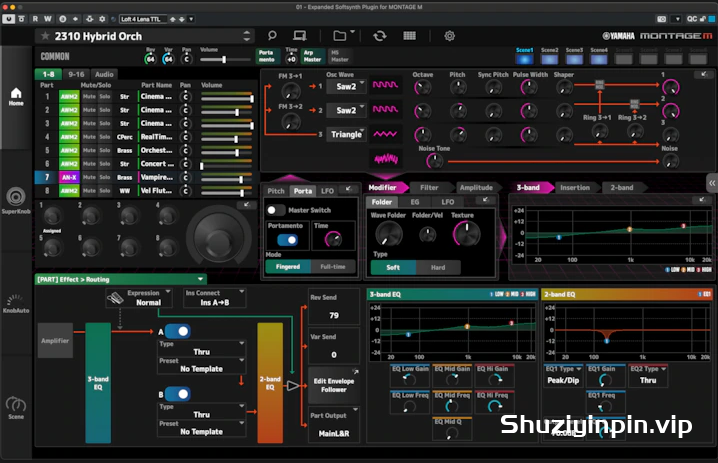This screenshot has height=463, width=718.
Task: Select the Triangle wave shape thumbnail for oscillator 3
Action: 386,134
